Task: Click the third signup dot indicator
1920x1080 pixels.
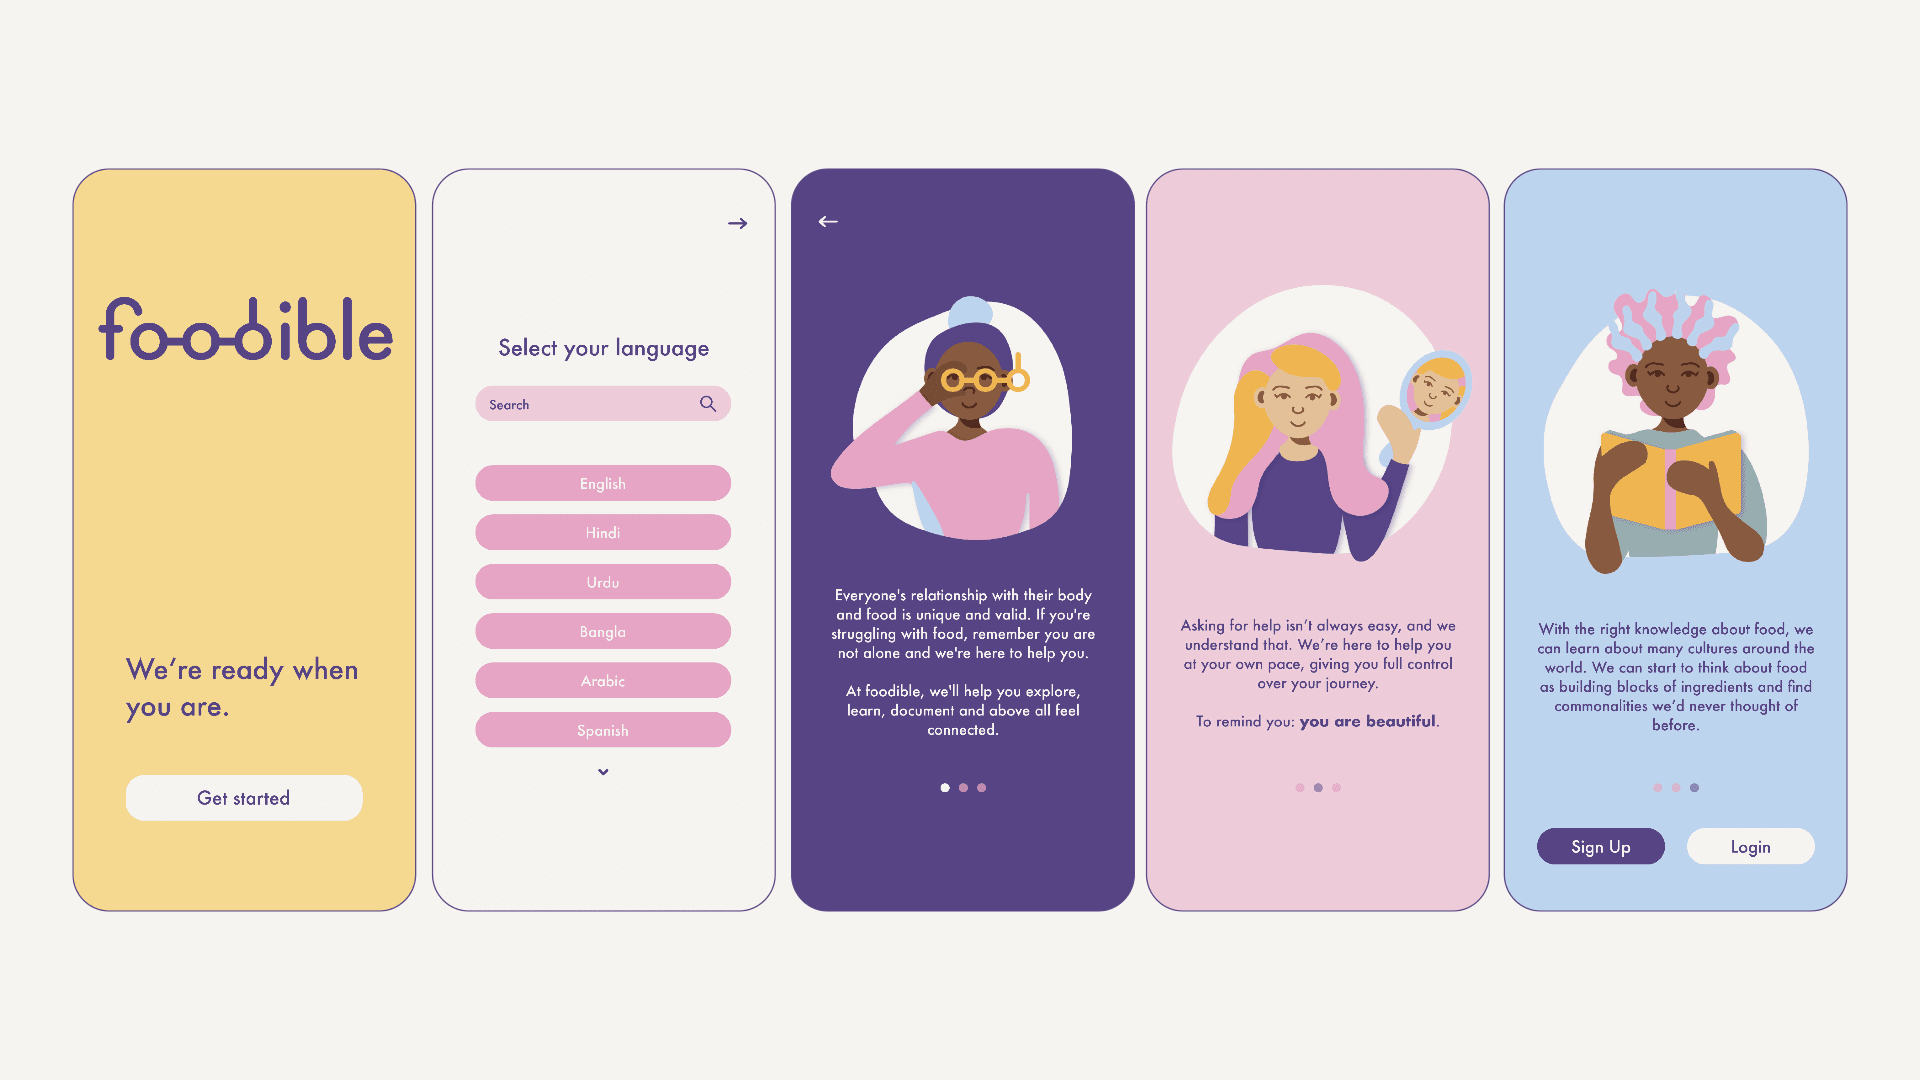Action: tap(1695, 787)
